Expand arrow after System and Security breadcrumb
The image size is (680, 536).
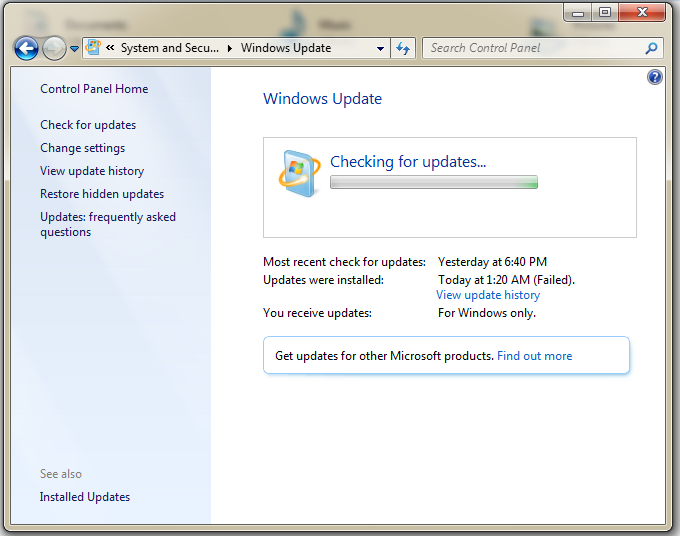click(x=230, y=48)
